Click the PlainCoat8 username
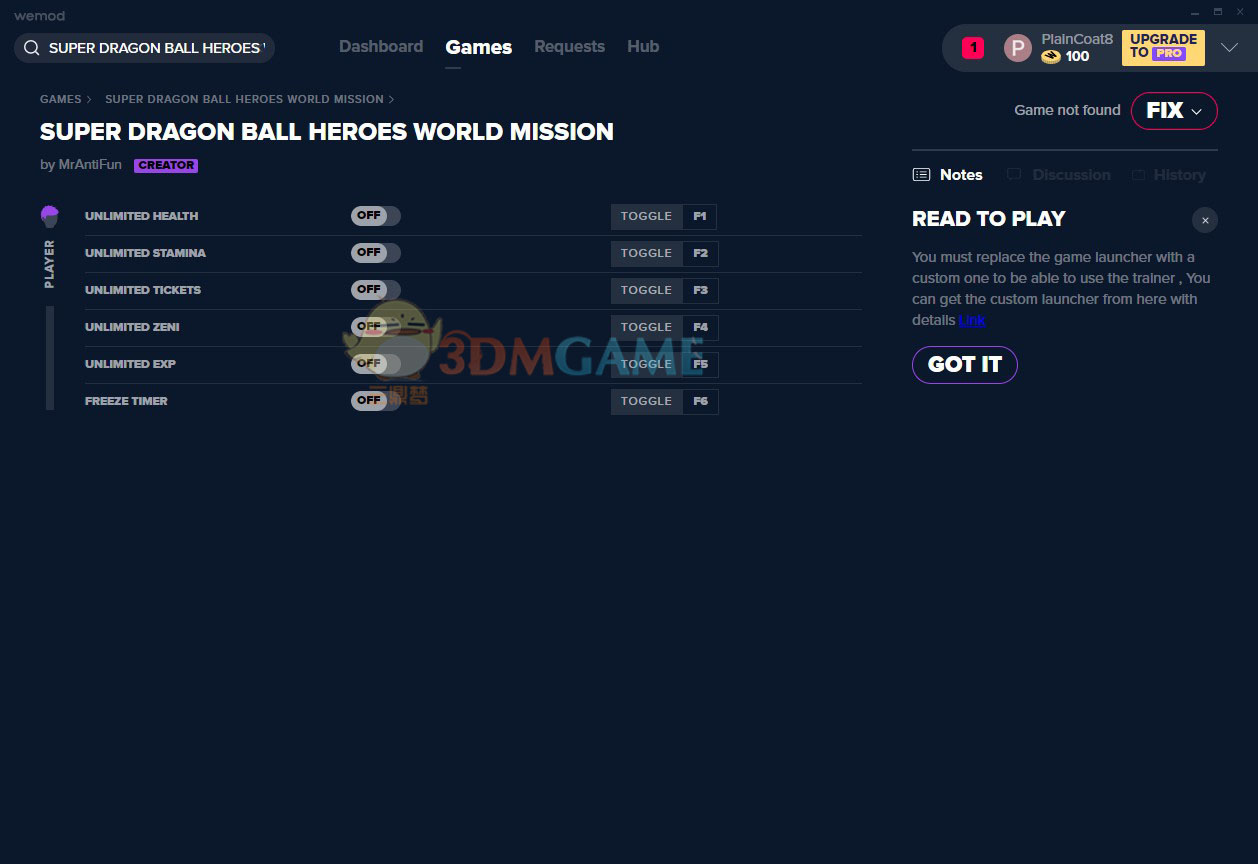This screenshot has width=1258, height=864. pyautogui.click(x=1077, y=39)
